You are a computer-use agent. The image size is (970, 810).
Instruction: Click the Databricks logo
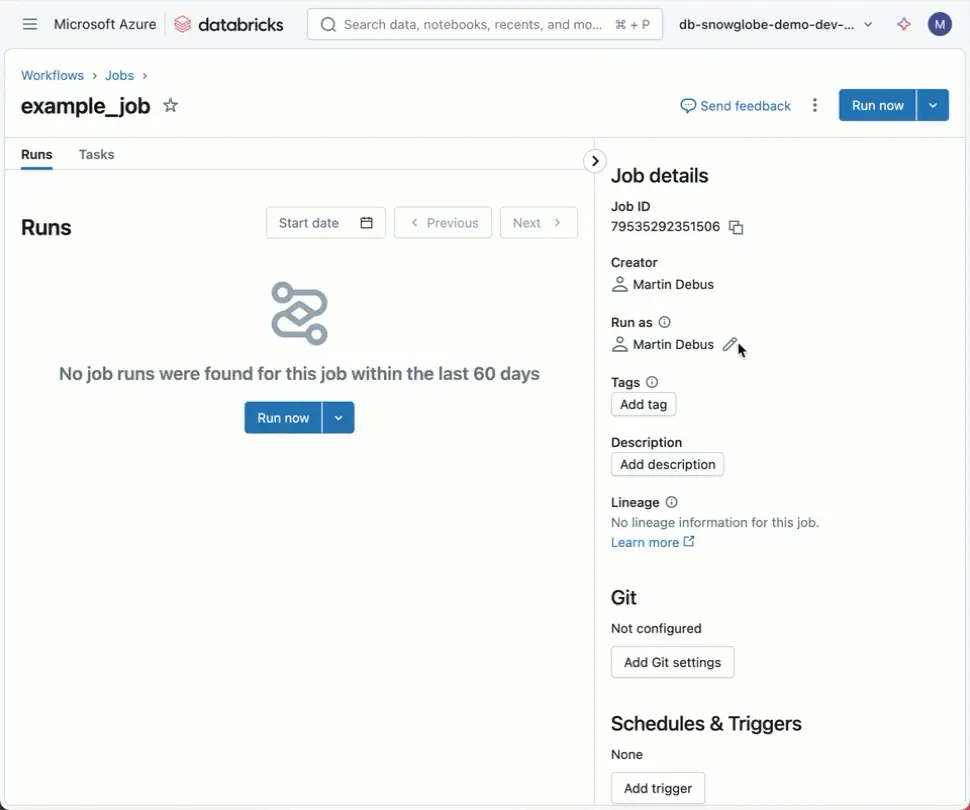pyautogui.click(x=228, y=24)
